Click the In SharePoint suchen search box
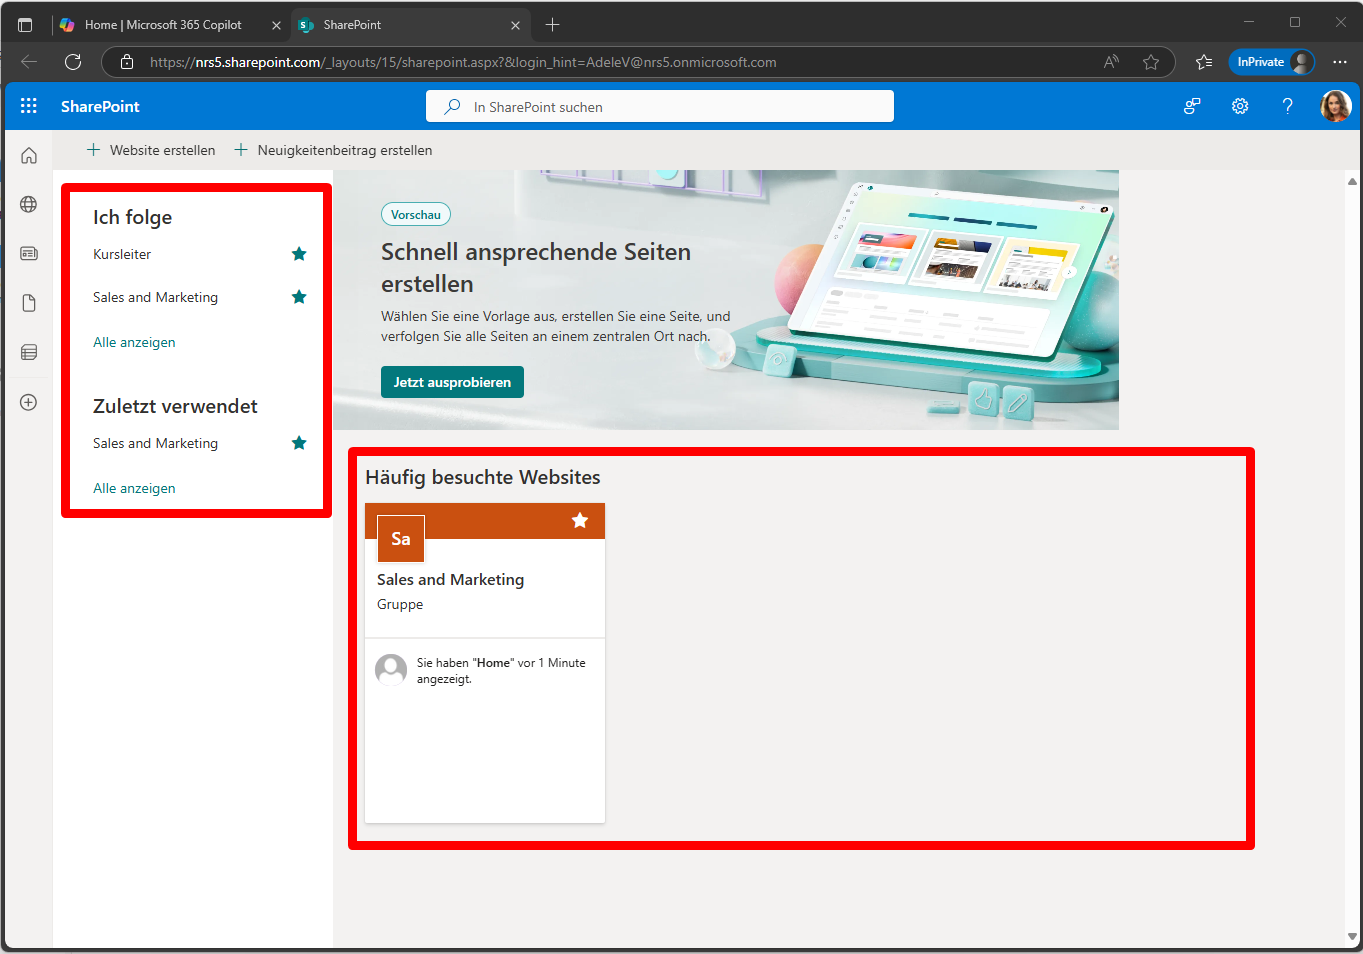Image resolution: width=1363 pixels, height=954 pixels. [x=660, y=107]
